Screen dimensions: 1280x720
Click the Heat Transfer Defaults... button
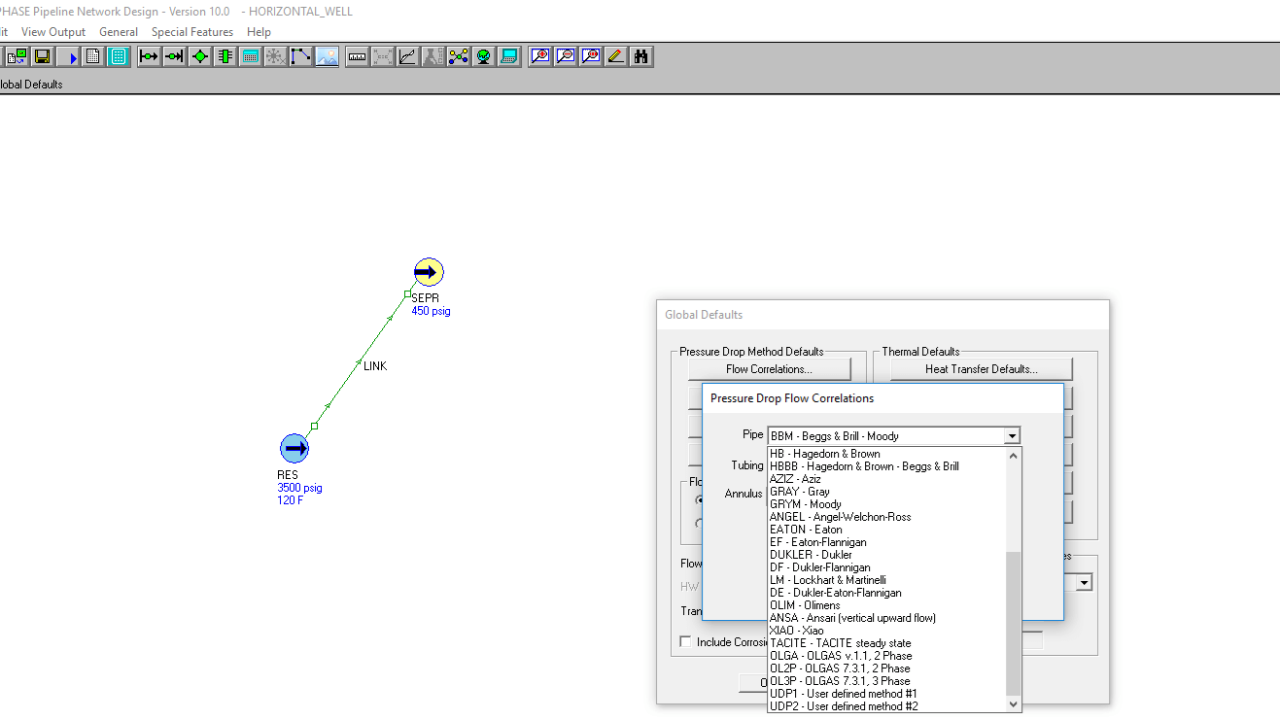pyautogui.click(x=980, y=369)
